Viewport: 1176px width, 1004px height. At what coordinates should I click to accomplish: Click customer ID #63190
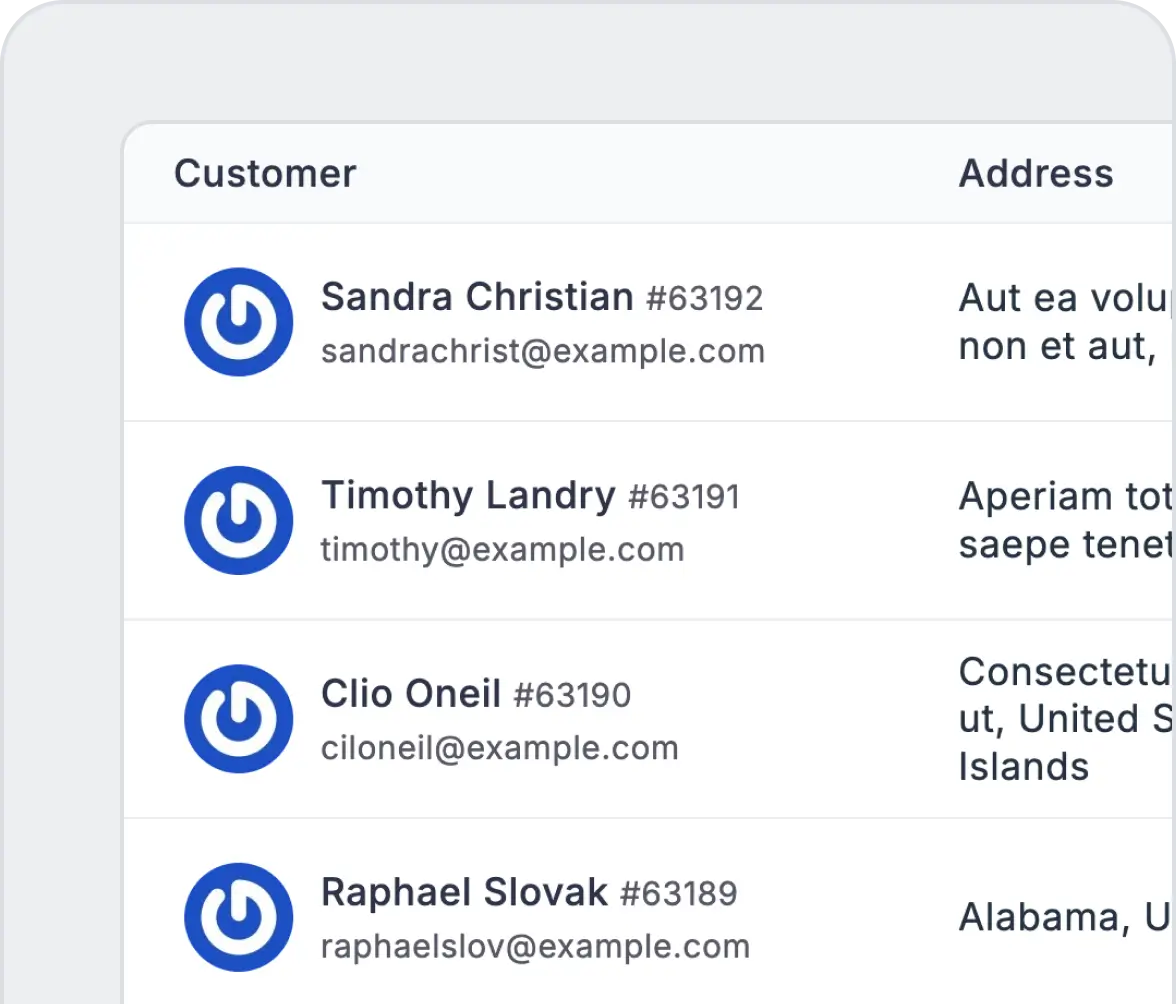pos(572,695)
